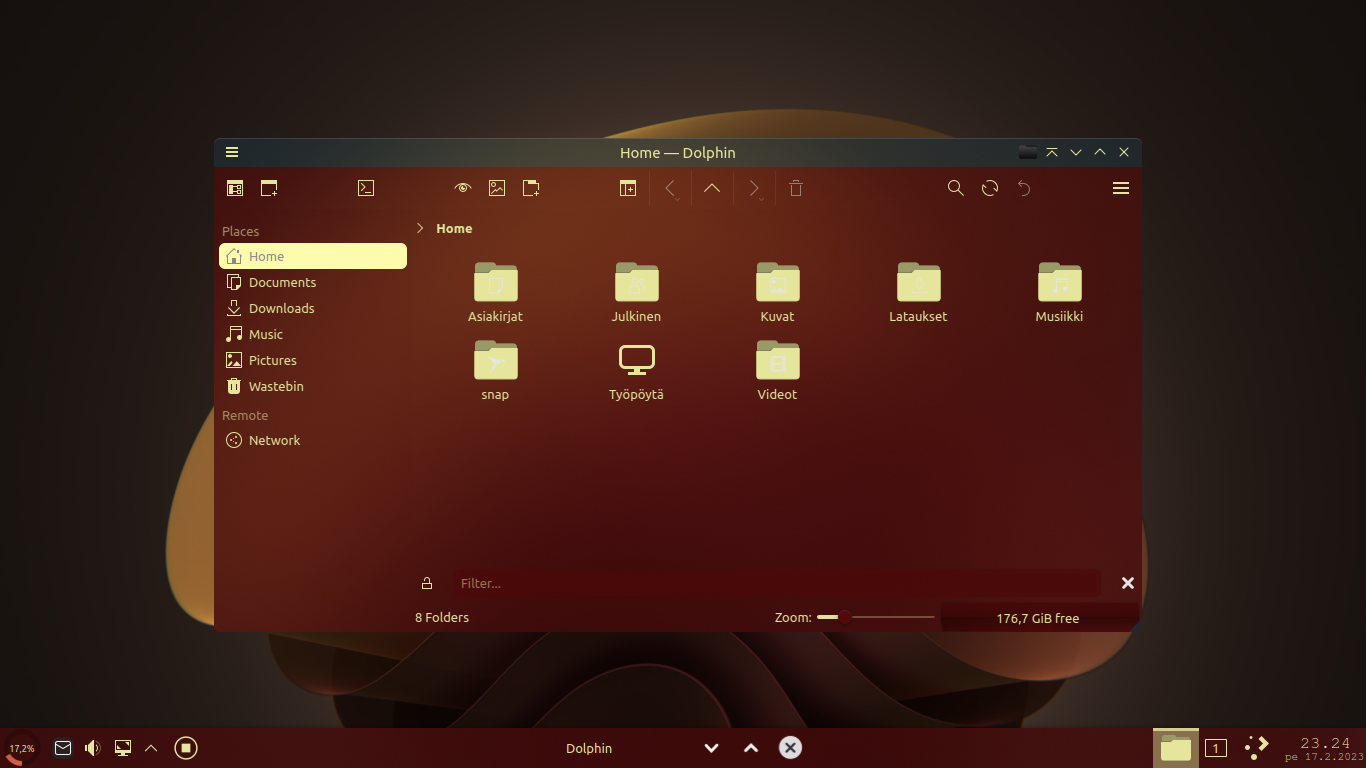1366x768 pixels.
Task: Click the 176,7 GiB free space indicator
Action: (1038, 618)
